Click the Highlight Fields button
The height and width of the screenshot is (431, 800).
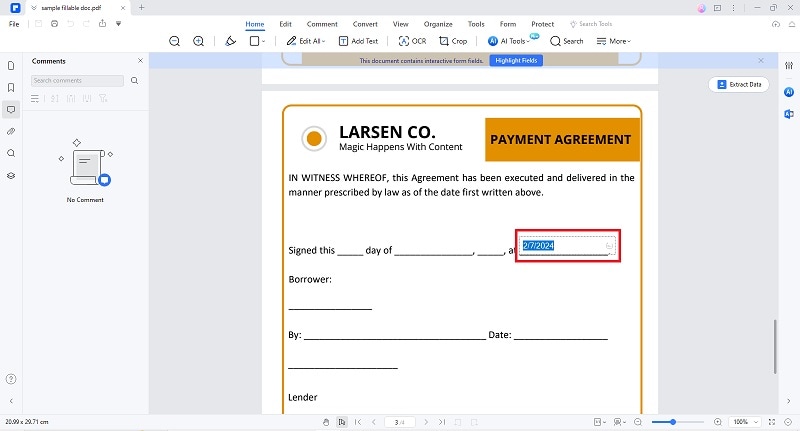pyautogui.click(x=516, y=60)
